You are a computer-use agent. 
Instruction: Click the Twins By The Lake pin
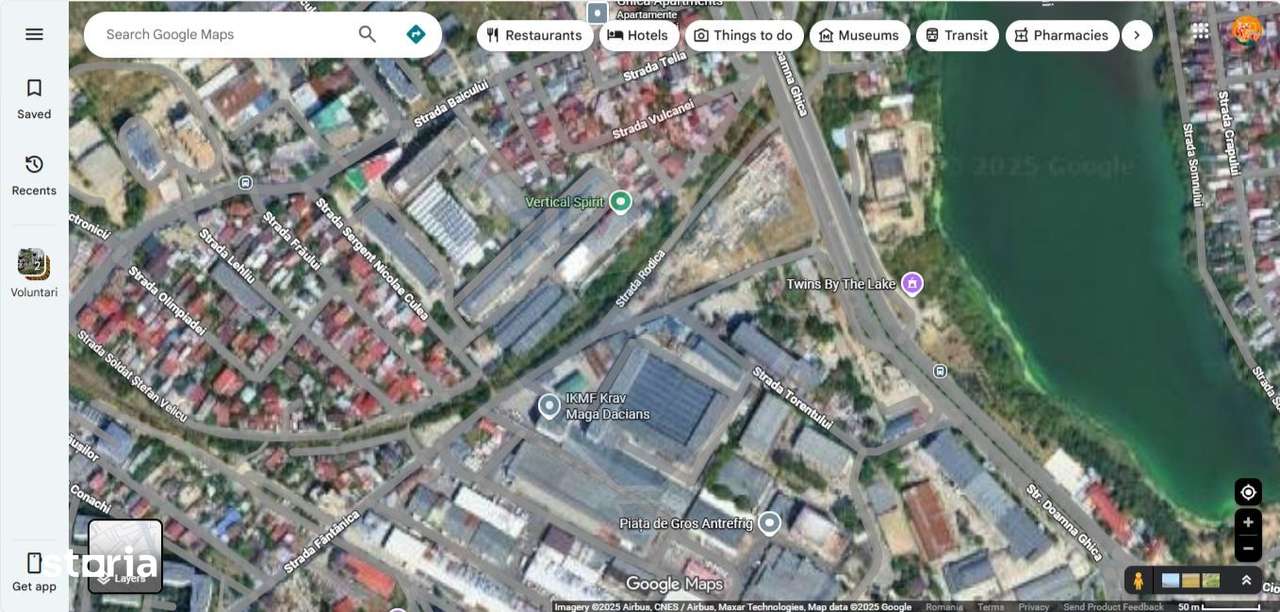click(912, 284)
